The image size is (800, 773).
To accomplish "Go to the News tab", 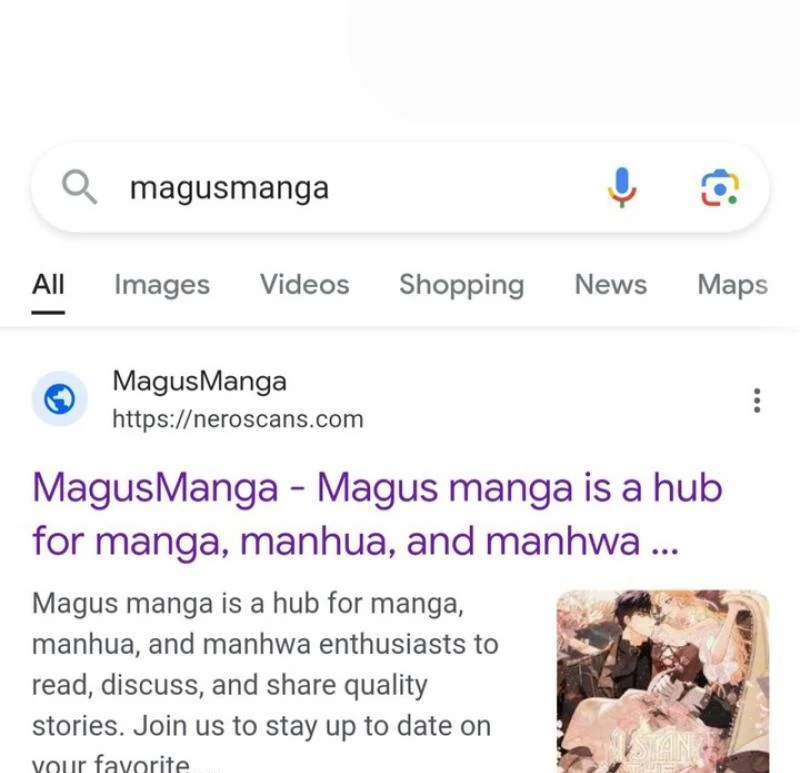I will (611, 284).
